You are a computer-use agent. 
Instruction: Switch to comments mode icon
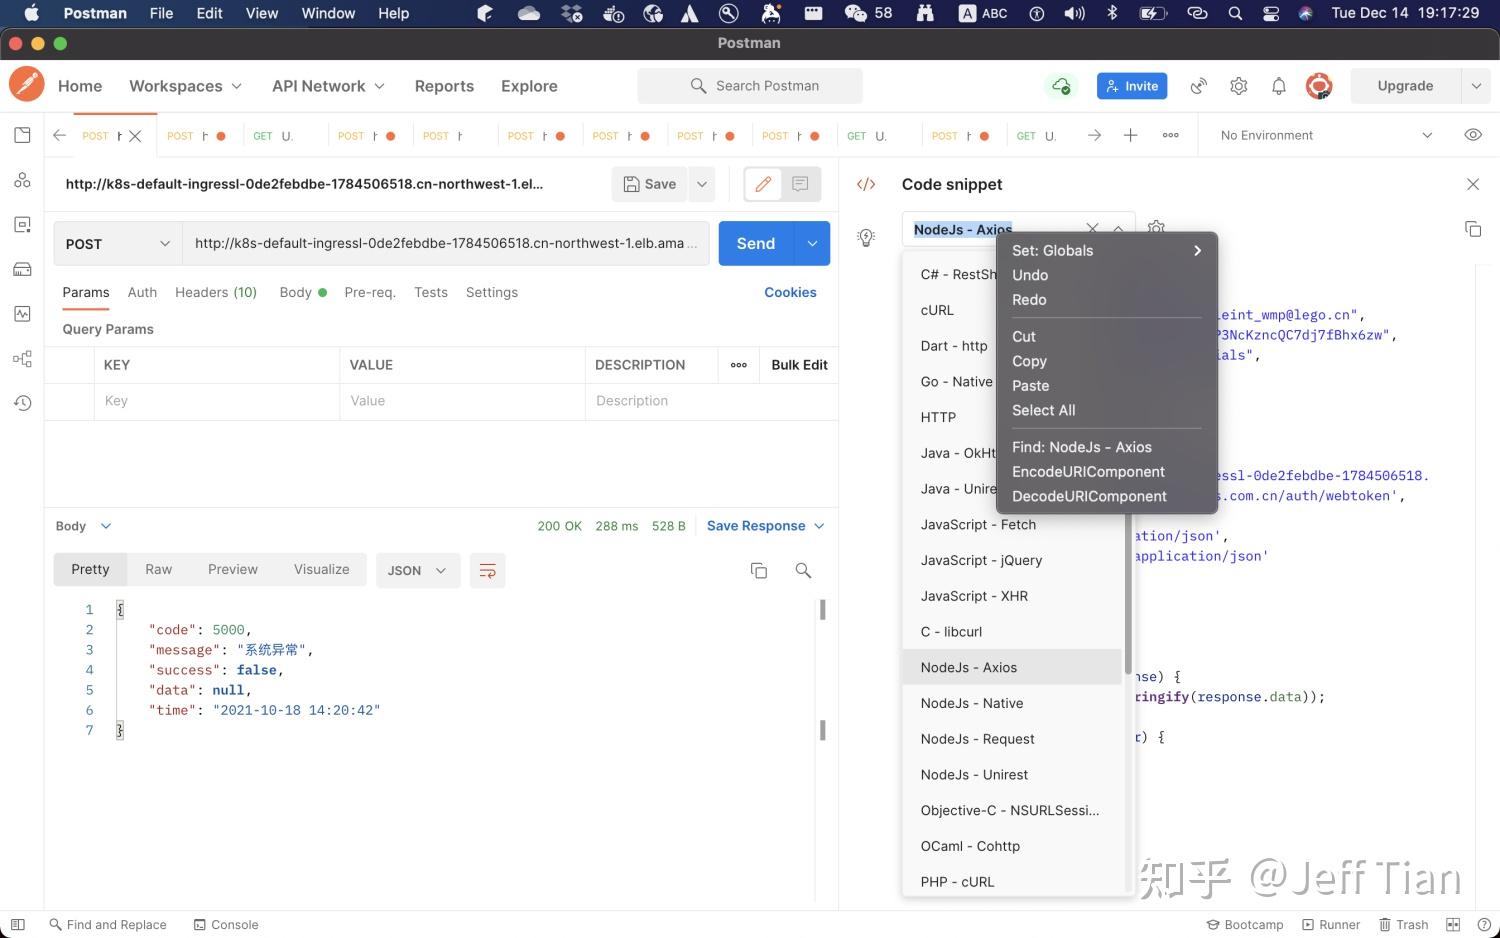pos(800,184)
